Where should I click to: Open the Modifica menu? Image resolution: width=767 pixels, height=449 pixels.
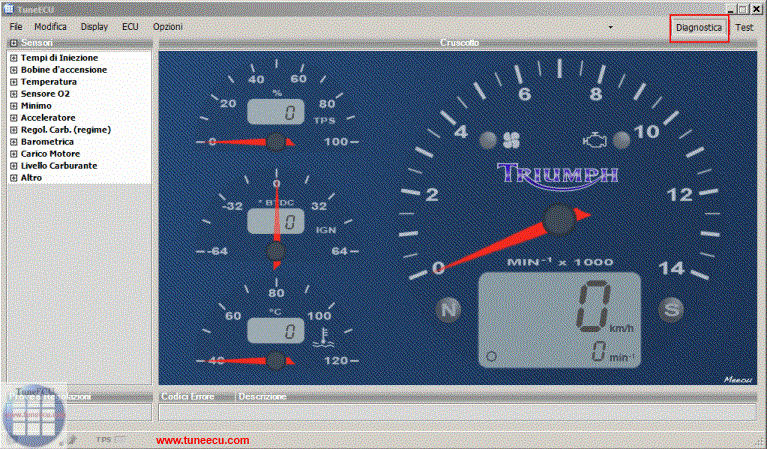(50, 26)
